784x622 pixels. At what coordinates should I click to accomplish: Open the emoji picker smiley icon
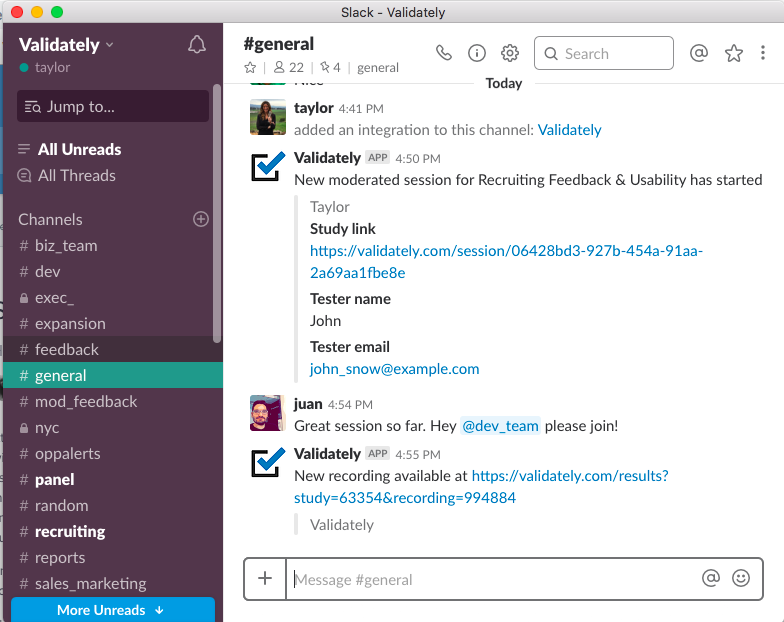click(740, 578)
